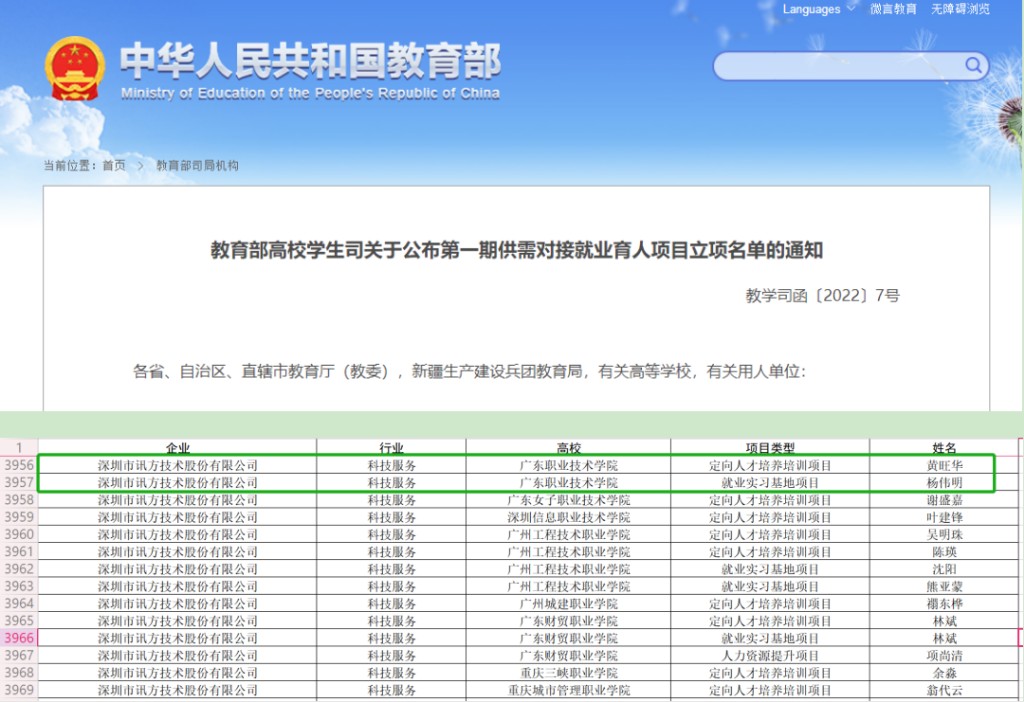Open 教育部司局机构 breadcrumb link
This screenshot has height=702, width=1024.
pyautogui.click(x=197, y=165)
